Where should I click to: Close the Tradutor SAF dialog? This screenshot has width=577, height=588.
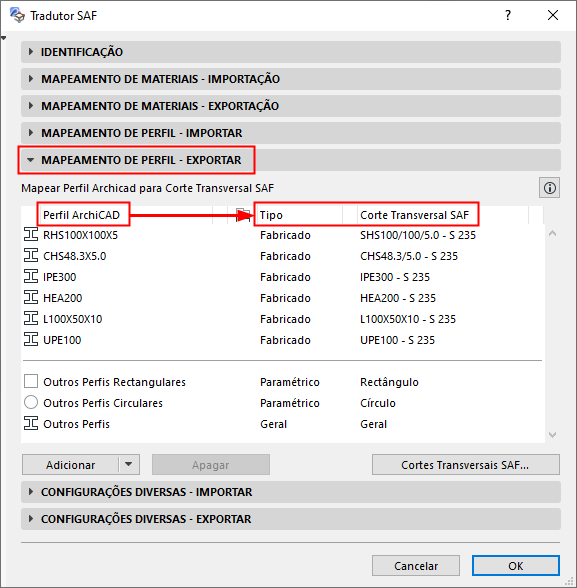tap(553, 15)
